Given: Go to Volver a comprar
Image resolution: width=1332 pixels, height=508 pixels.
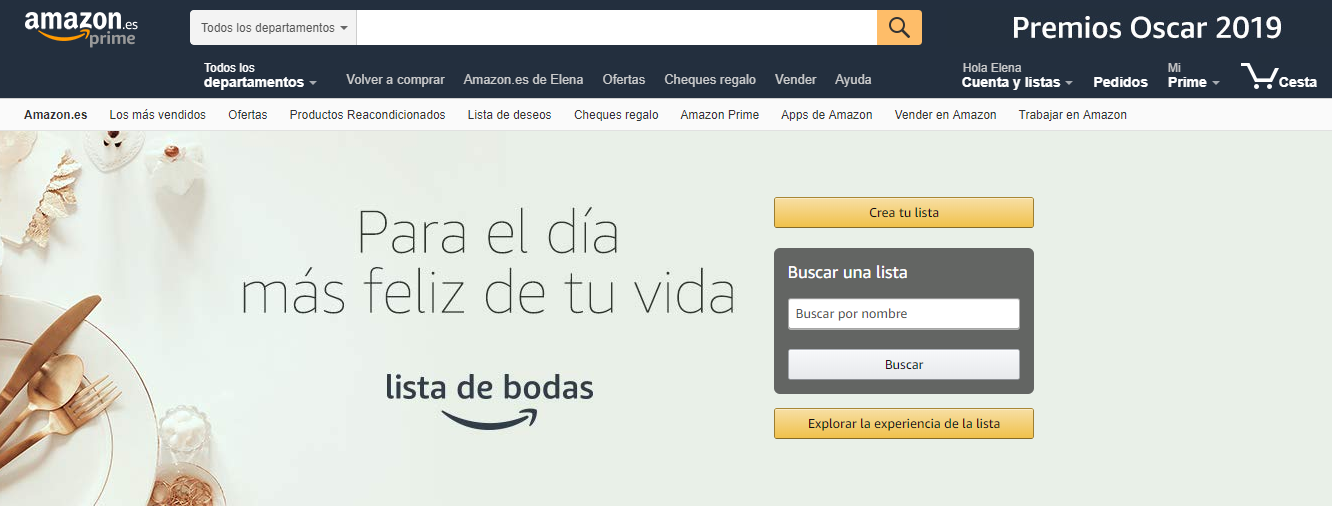Looking at the screenshot, I should 395,79.
